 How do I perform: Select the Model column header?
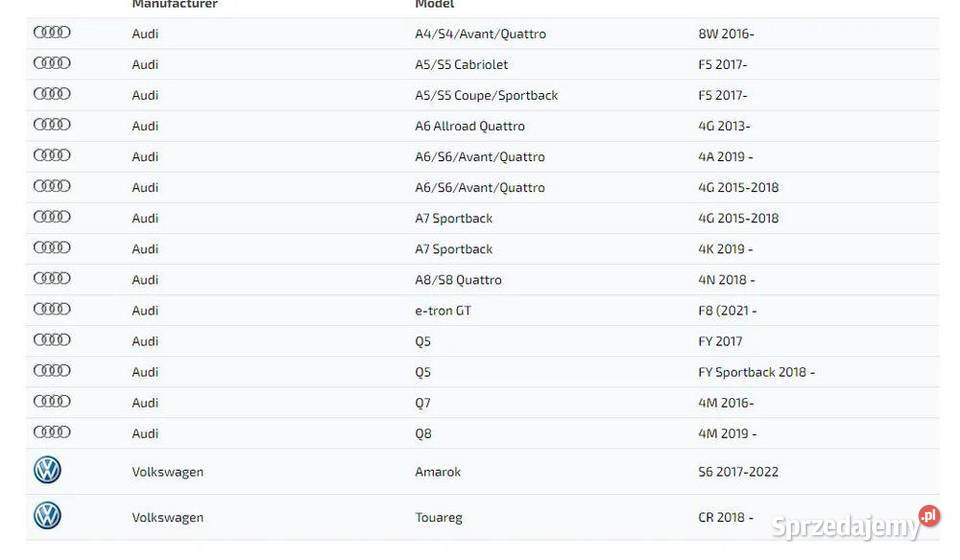coord(435,4)
